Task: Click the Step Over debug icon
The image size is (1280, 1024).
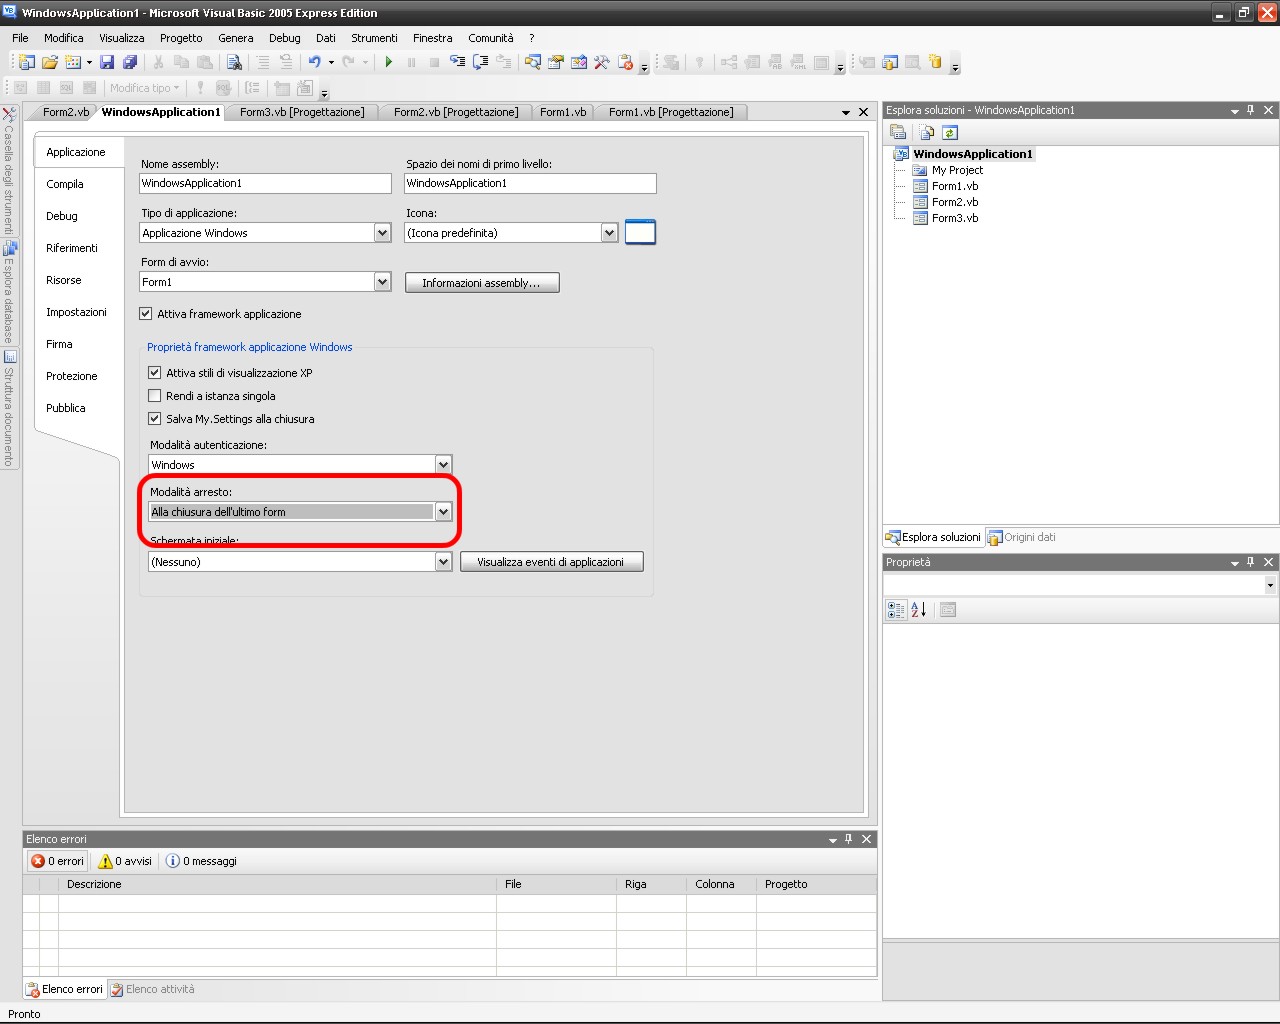Action: click(x=480, y=62)
